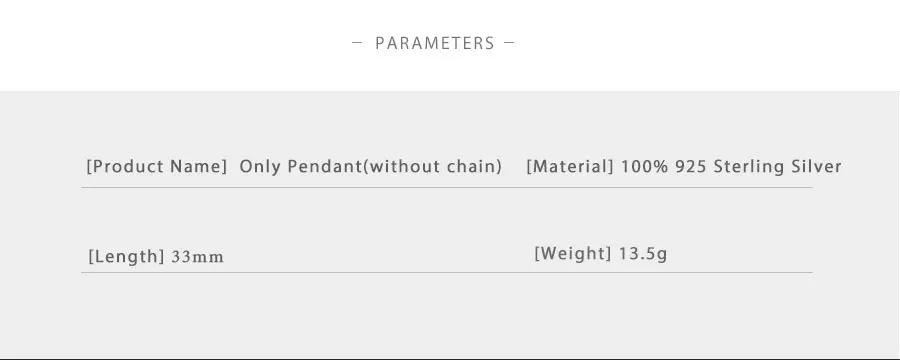Click the PARAMETERS section heading
The image size is (900, 360).
[435, 43]
